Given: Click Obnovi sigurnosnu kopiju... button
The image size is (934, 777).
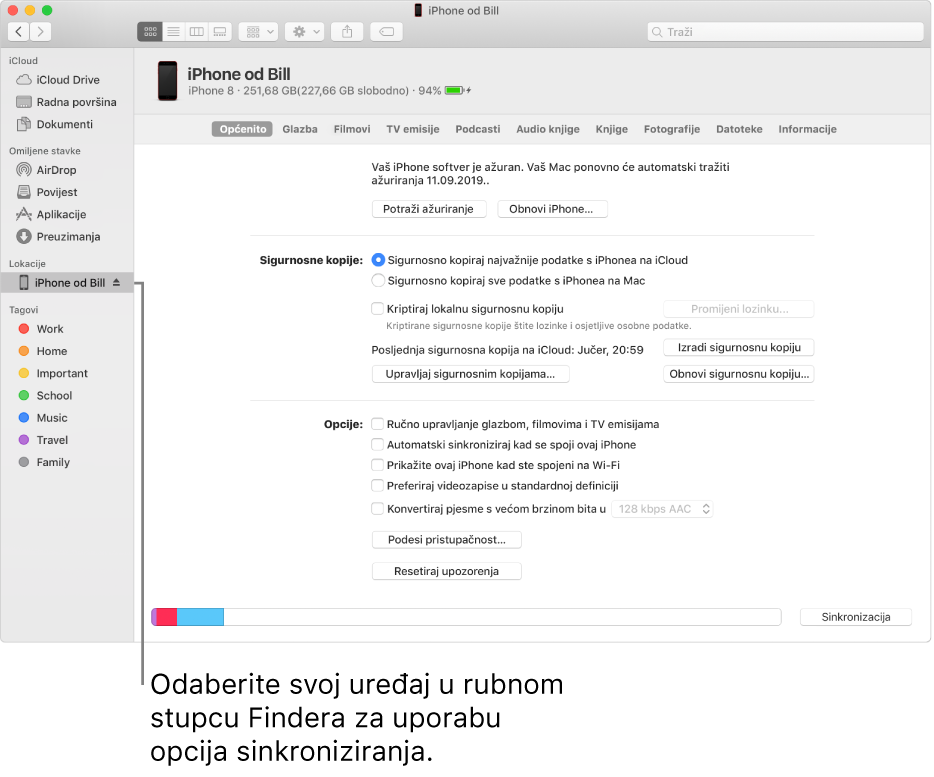Looking at the screenshot, I should coord(739,374).
